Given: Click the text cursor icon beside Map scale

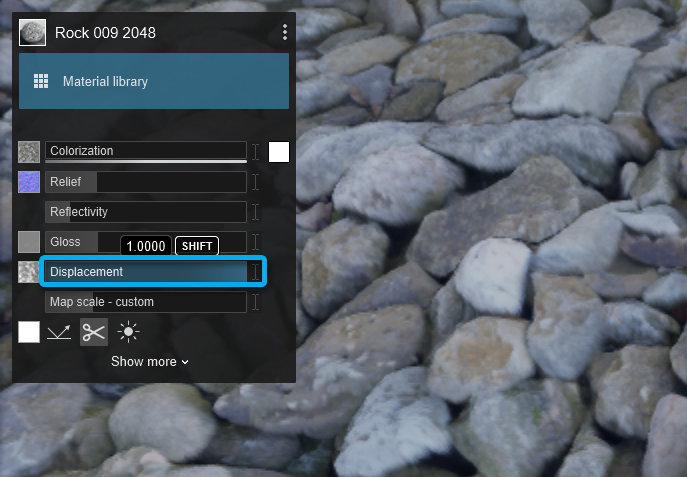Looking at the screenshot, I should click(256, 302).
